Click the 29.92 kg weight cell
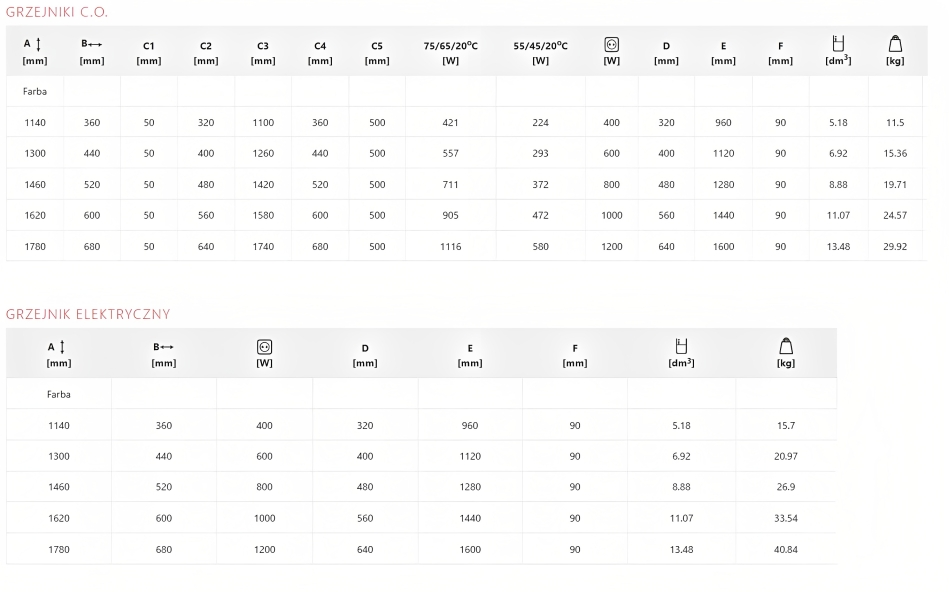This screenshot has height=592, width=949. click(895, 246)
